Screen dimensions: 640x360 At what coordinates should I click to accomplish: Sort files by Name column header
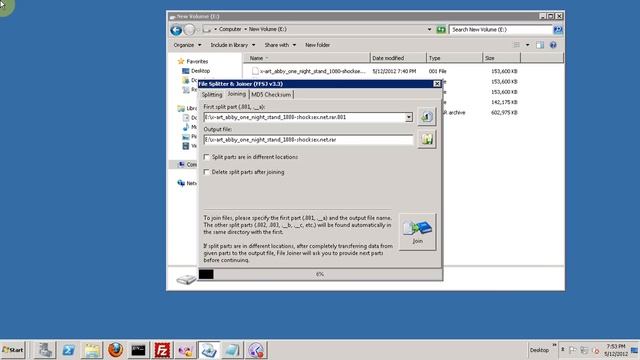(x=307, y=58)
